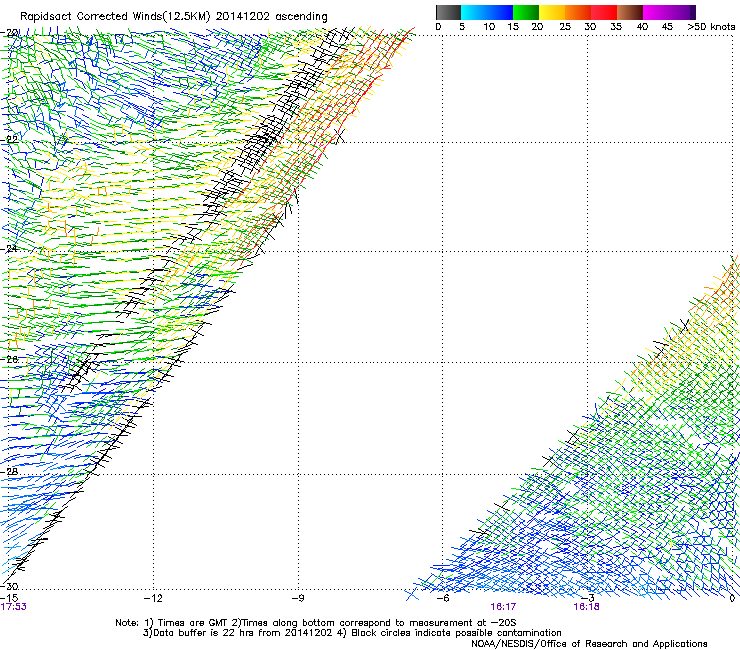The image size is (740, 650).
Task: Click the gray 0-5 knots color swatch
Action: click(x=448, y=12)
